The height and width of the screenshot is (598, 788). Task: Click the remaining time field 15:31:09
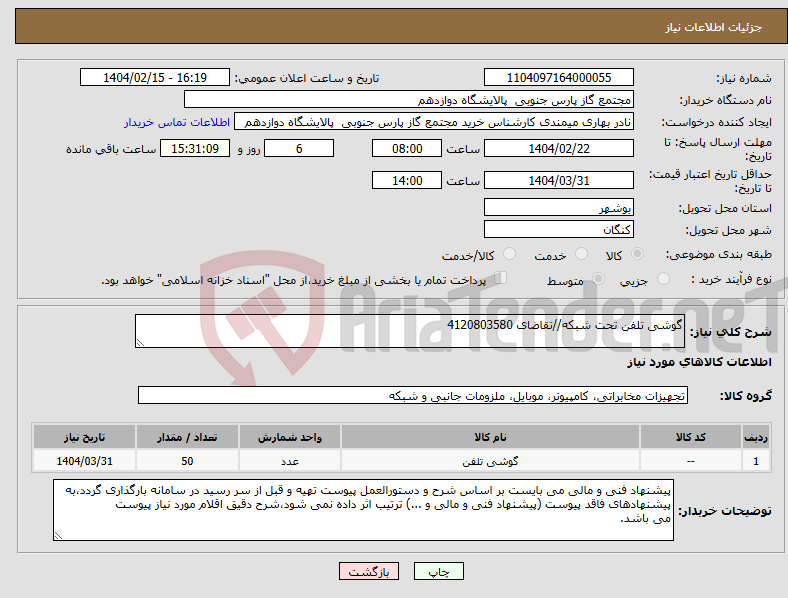click(x=195, y=148)
